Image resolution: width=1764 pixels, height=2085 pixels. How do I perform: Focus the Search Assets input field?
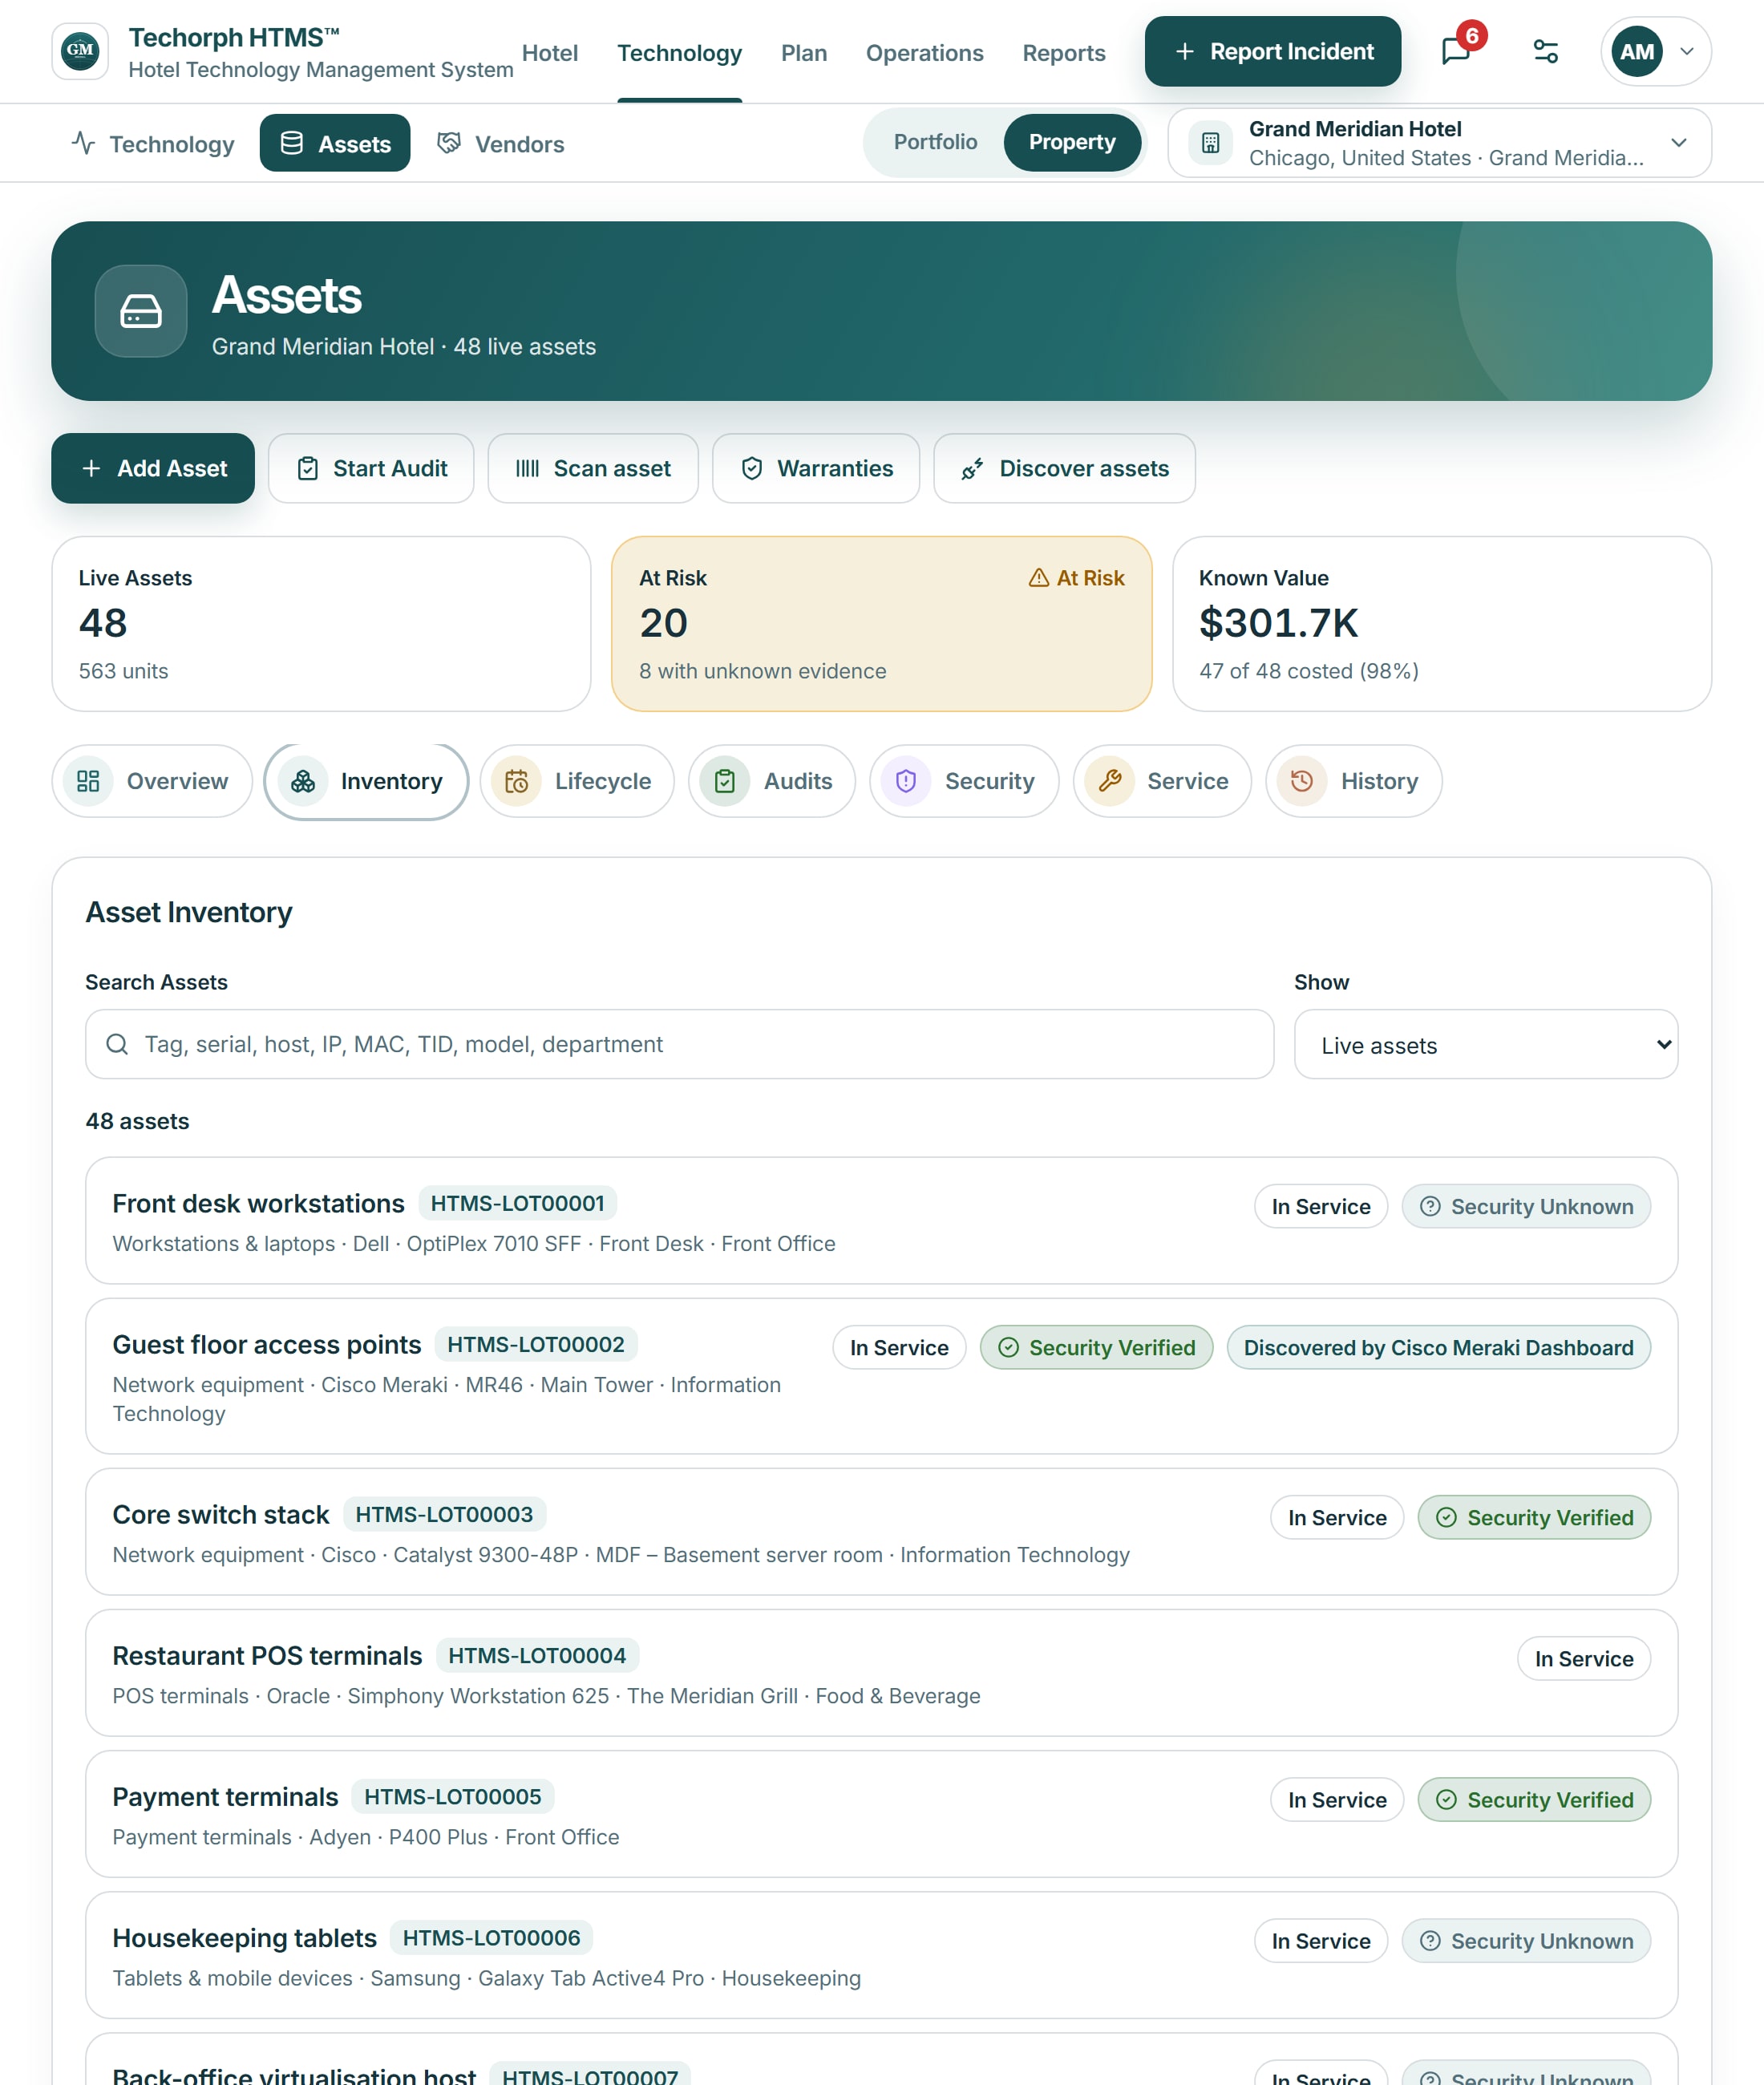tap(679, 1044)
